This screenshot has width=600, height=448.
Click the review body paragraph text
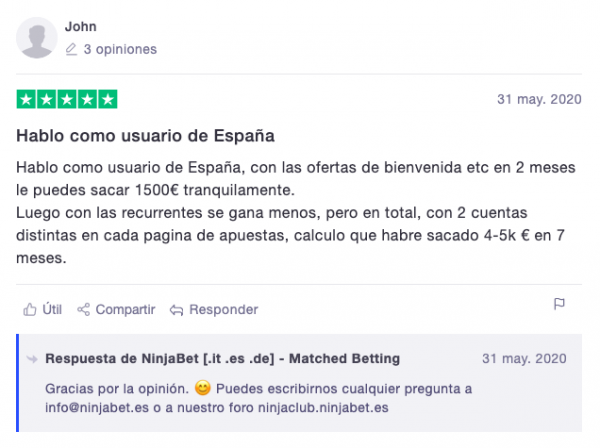pos(295,213)
